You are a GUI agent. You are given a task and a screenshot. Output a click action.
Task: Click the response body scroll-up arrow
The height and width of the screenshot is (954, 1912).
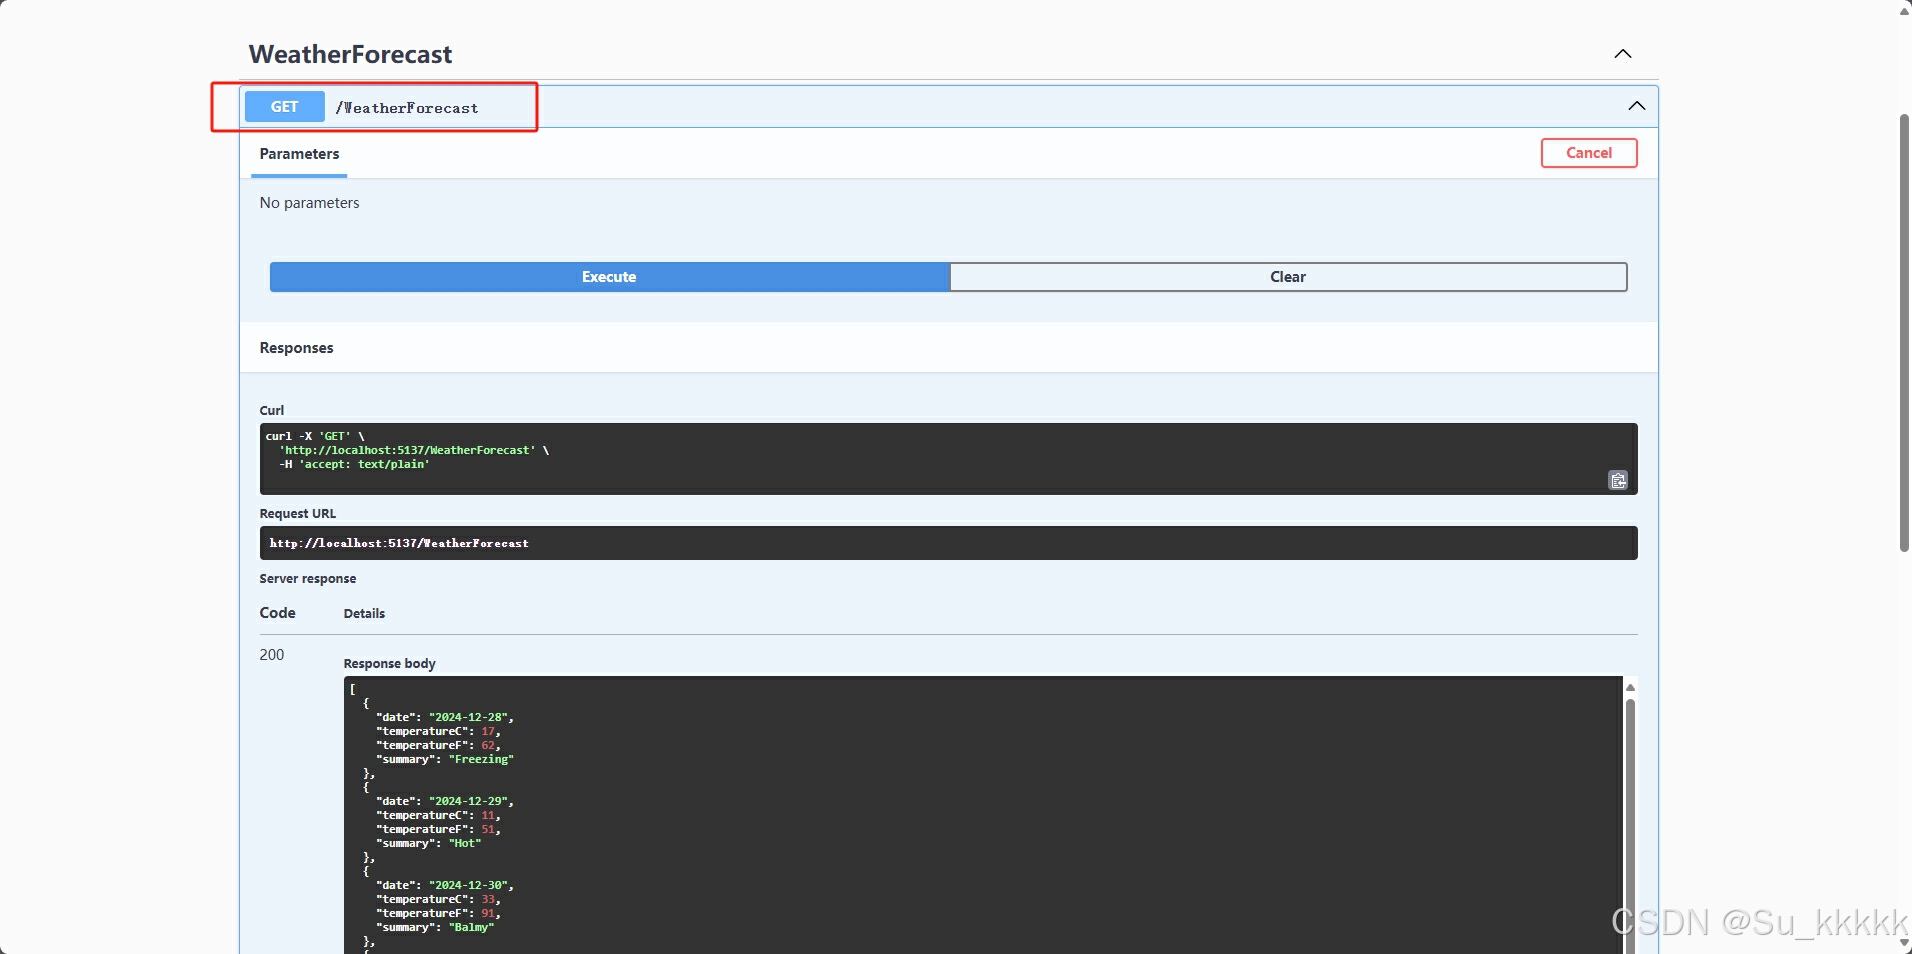[x=1630, y=687]
